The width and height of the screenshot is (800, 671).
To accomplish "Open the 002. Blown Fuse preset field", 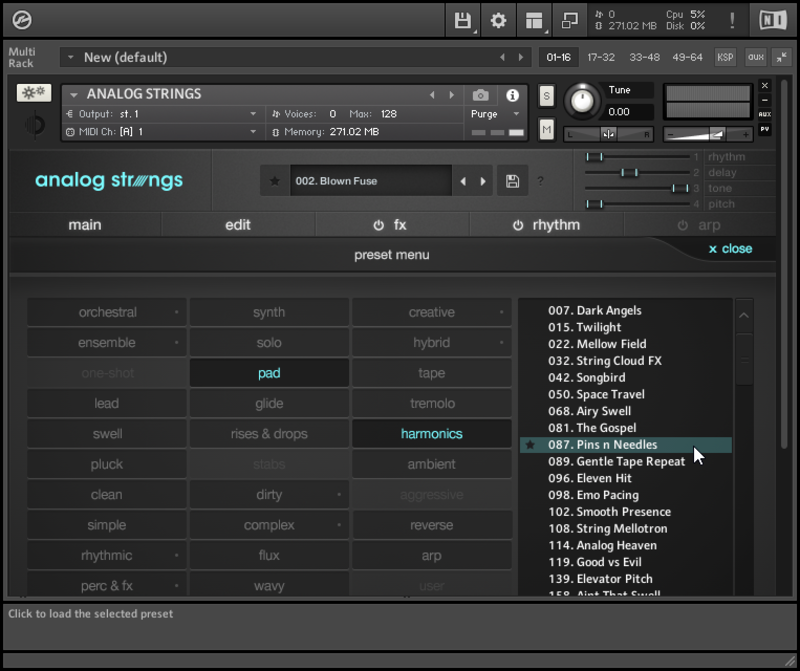I will tap(371, 181).
